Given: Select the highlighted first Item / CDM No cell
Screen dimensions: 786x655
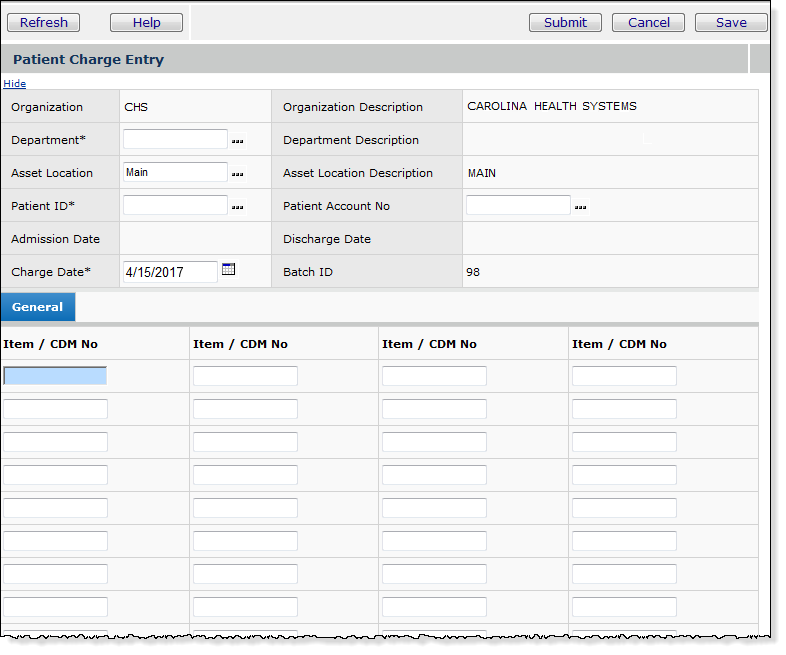Looking at the screenshot, I should click(x=55, y=376).
